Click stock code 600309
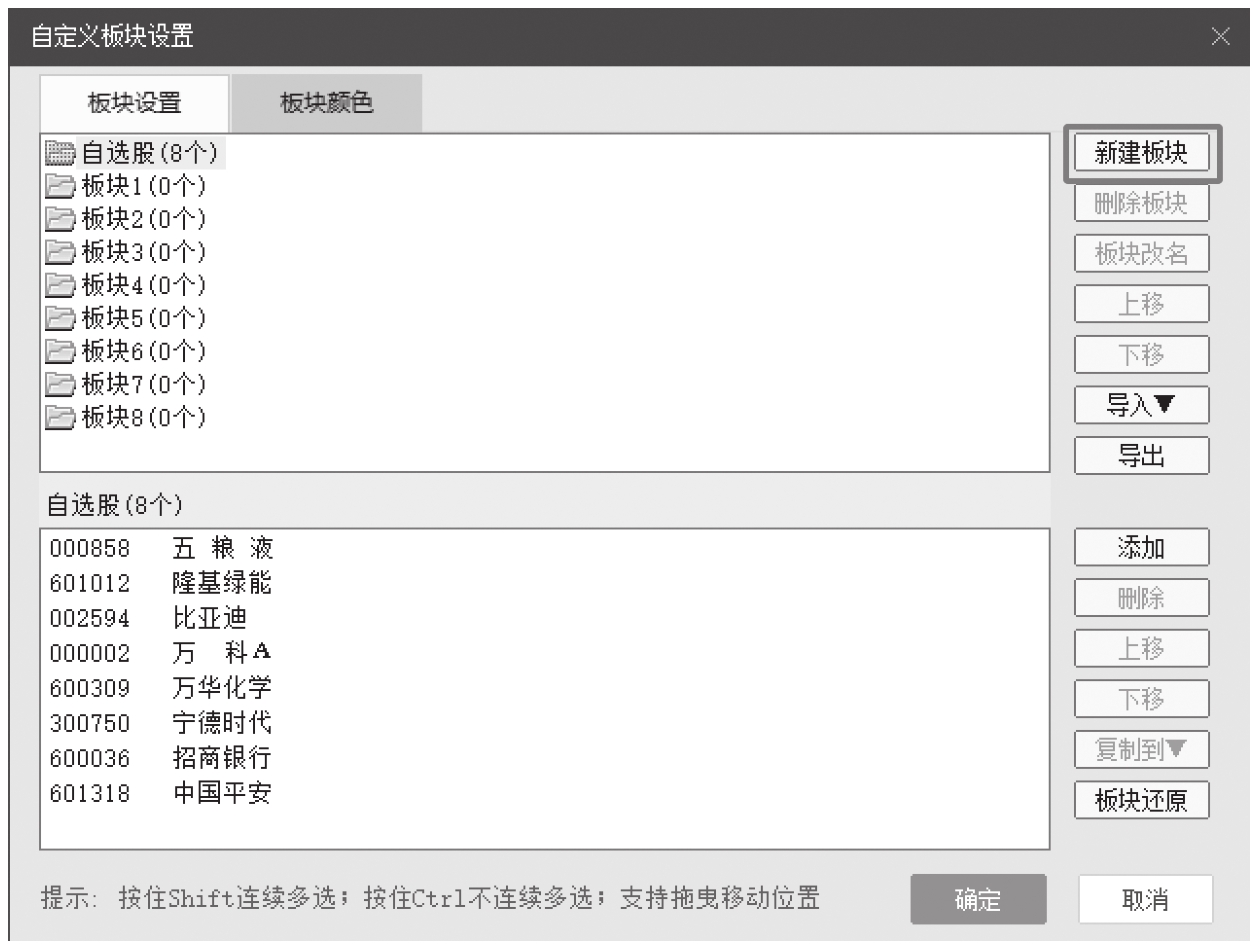This screenshot has width=1253, height=944. (x=90, y=689)
